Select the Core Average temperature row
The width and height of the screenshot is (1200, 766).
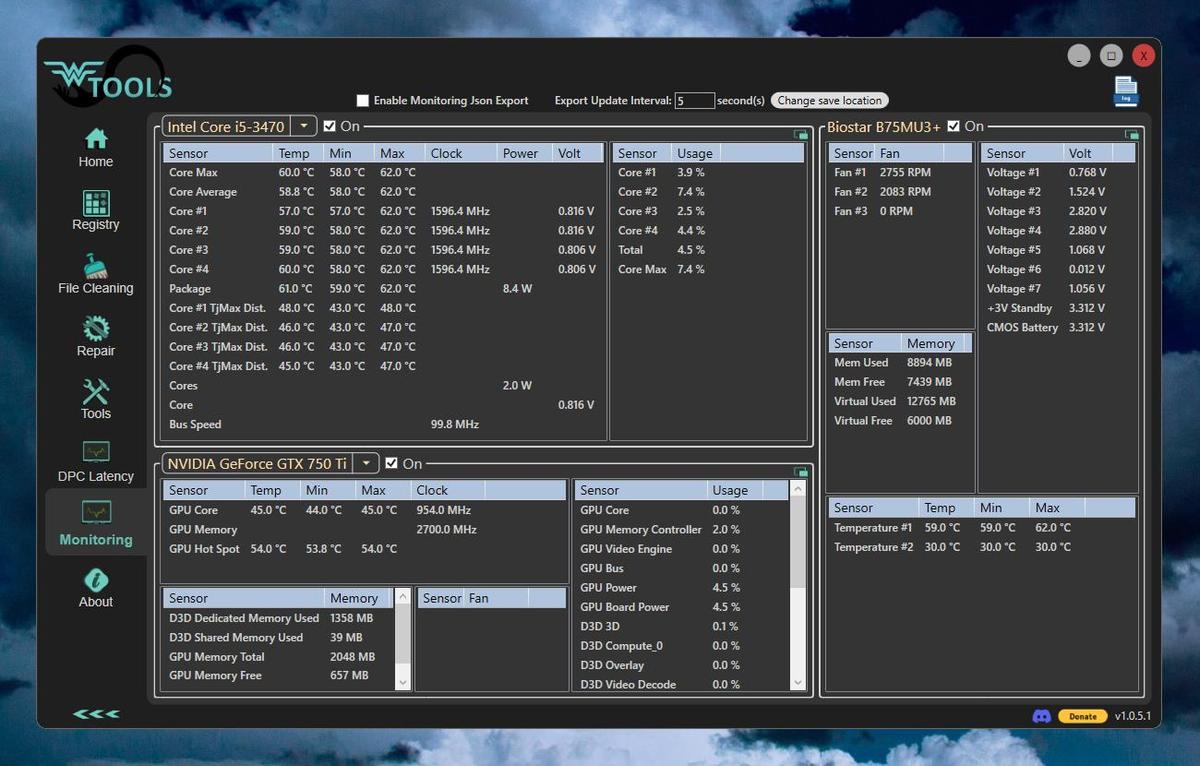tap(384, 191)
